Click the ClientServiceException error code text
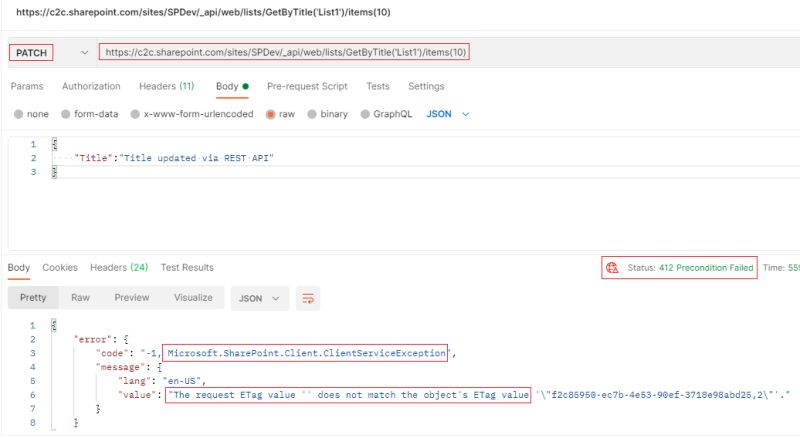The width and height of the screenshot is (800, 438). (306, 353)
